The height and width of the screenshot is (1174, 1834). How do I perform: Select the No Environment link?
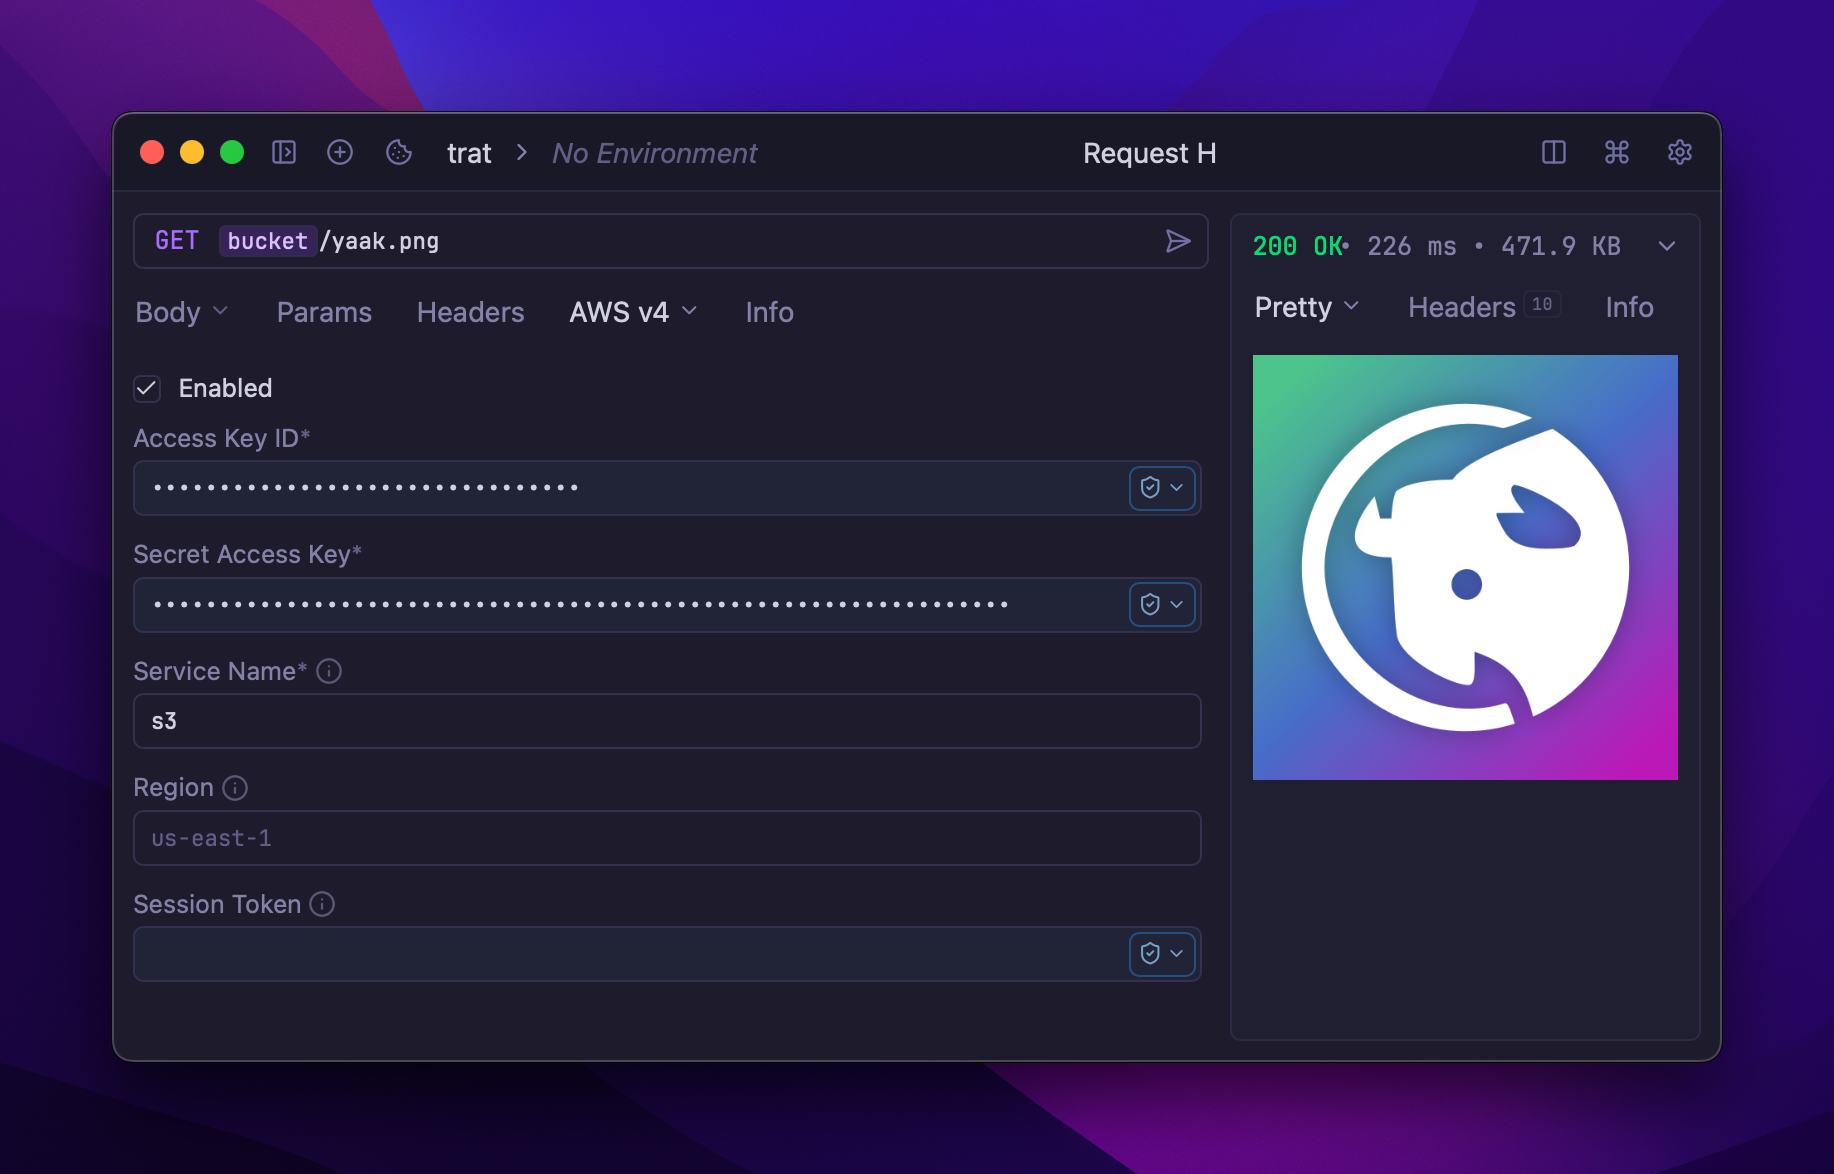pyautogui.click(x=654, y=153)
